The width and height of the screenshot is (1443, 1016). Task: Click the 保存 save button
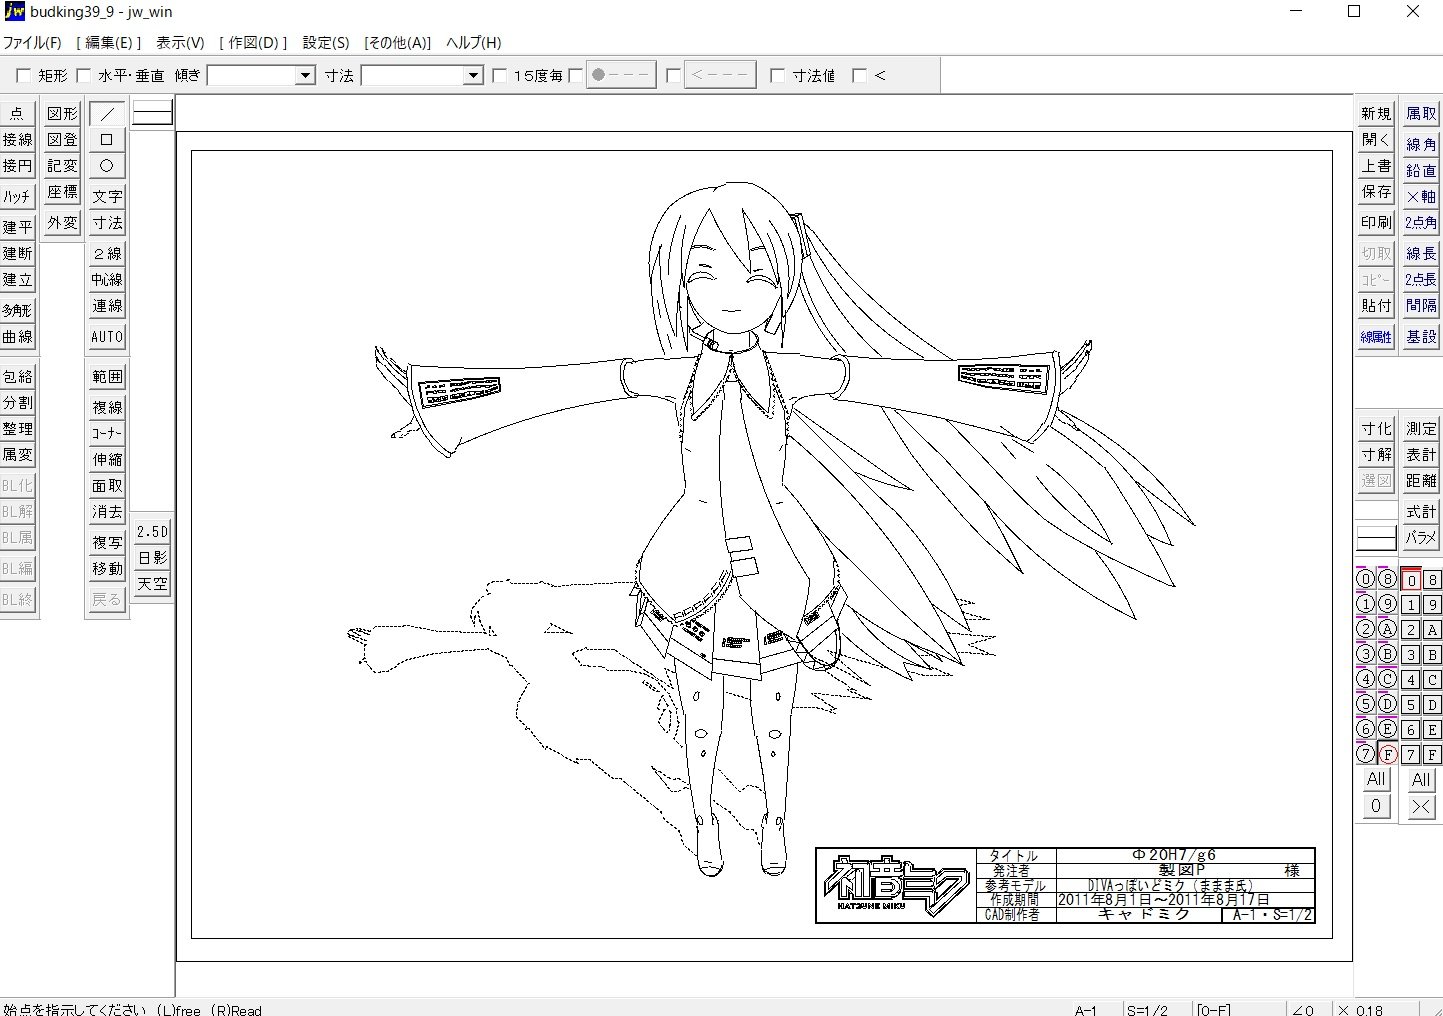pos(1376,191)
